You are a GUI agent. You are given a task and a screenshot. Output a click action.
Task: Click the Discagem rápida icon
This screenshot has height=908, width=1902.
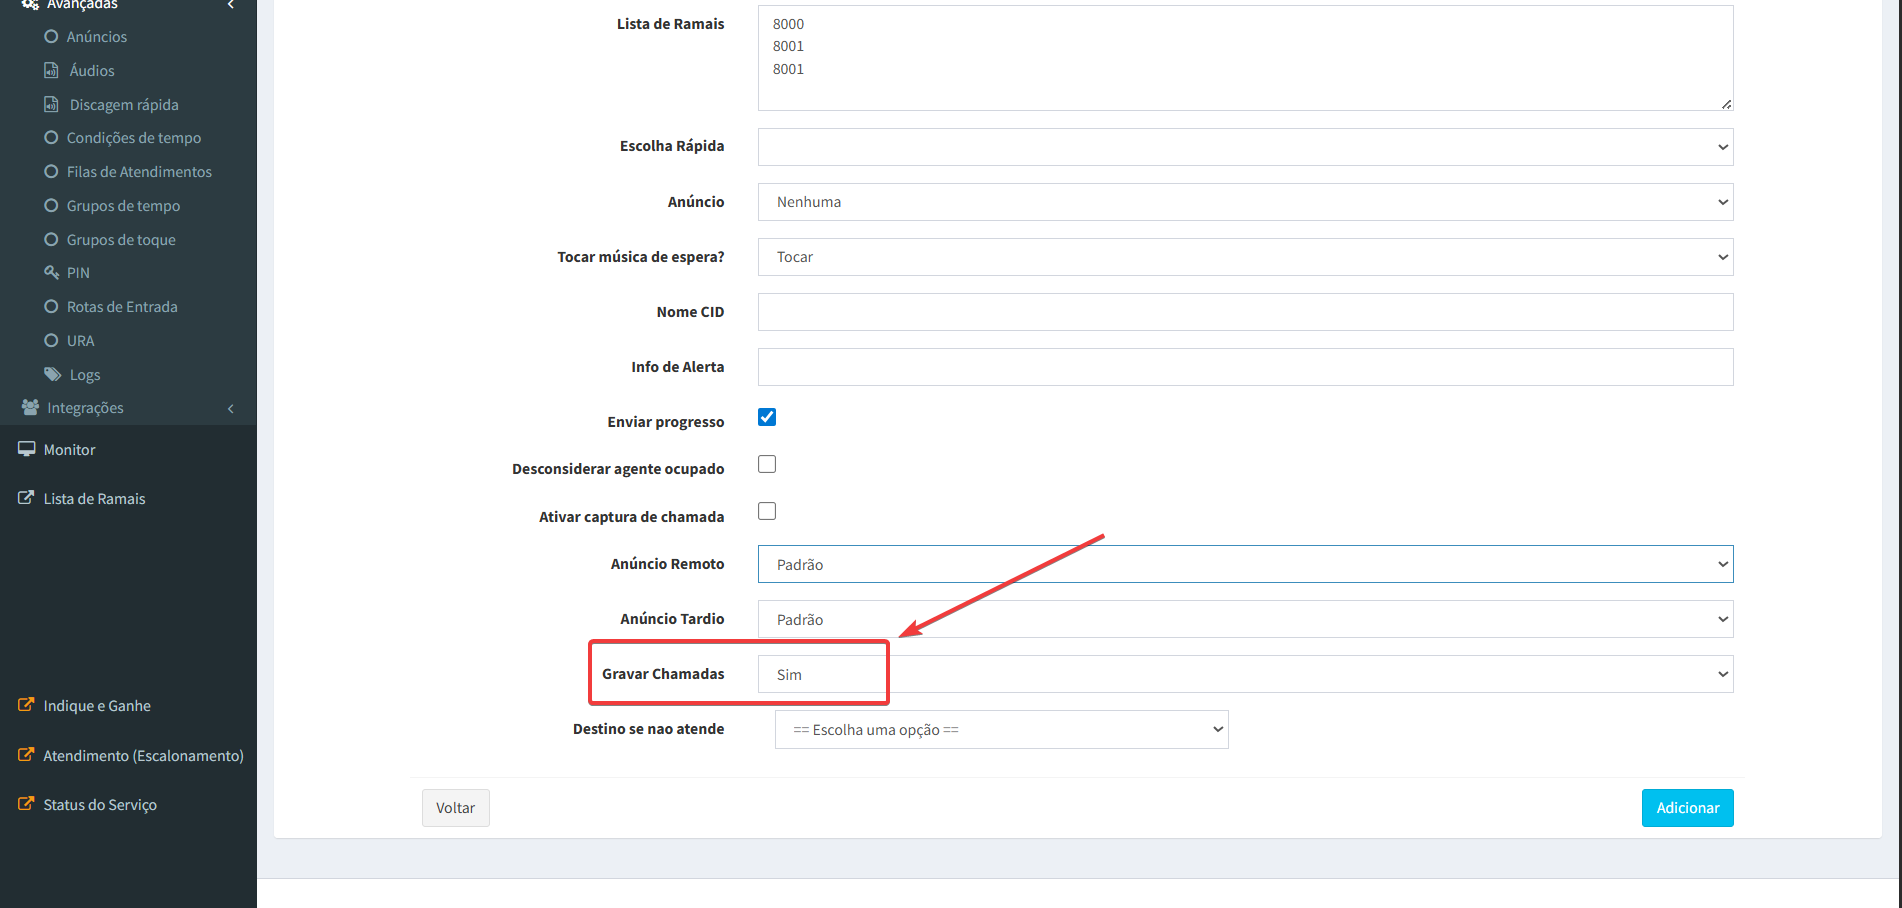click(51, 104)
